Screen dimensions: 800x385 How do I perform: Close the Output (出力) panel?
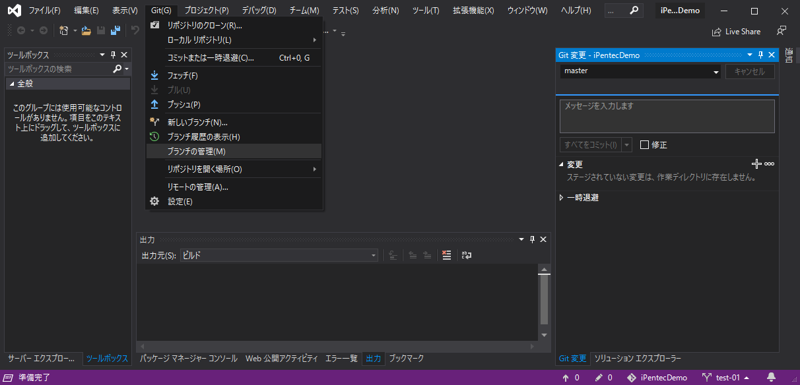pyautogui.click(x=543, y=240)
